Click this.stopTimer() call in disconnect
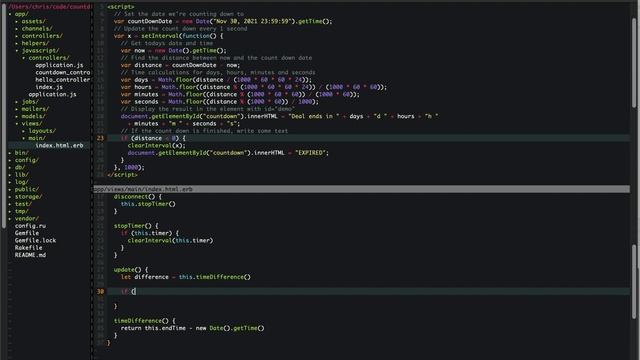 point(148,204)
